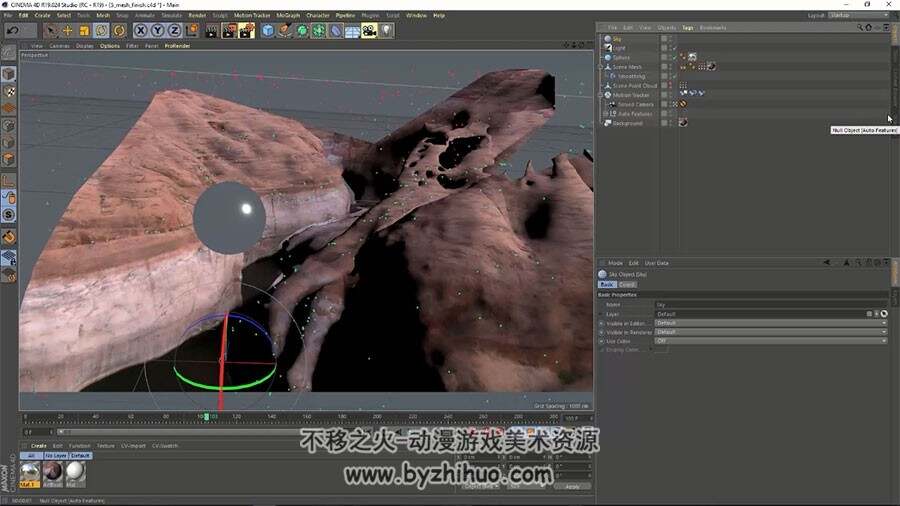Screen dimensions: 900x506
Task: Click the Apply button in coordinates panel
Action: tap(572, 486)
